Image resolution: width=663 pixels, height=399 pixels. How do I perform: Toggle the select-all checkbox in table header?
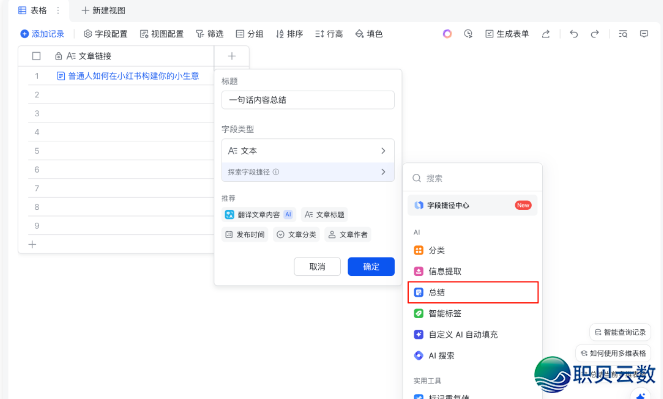click(36, 56)
